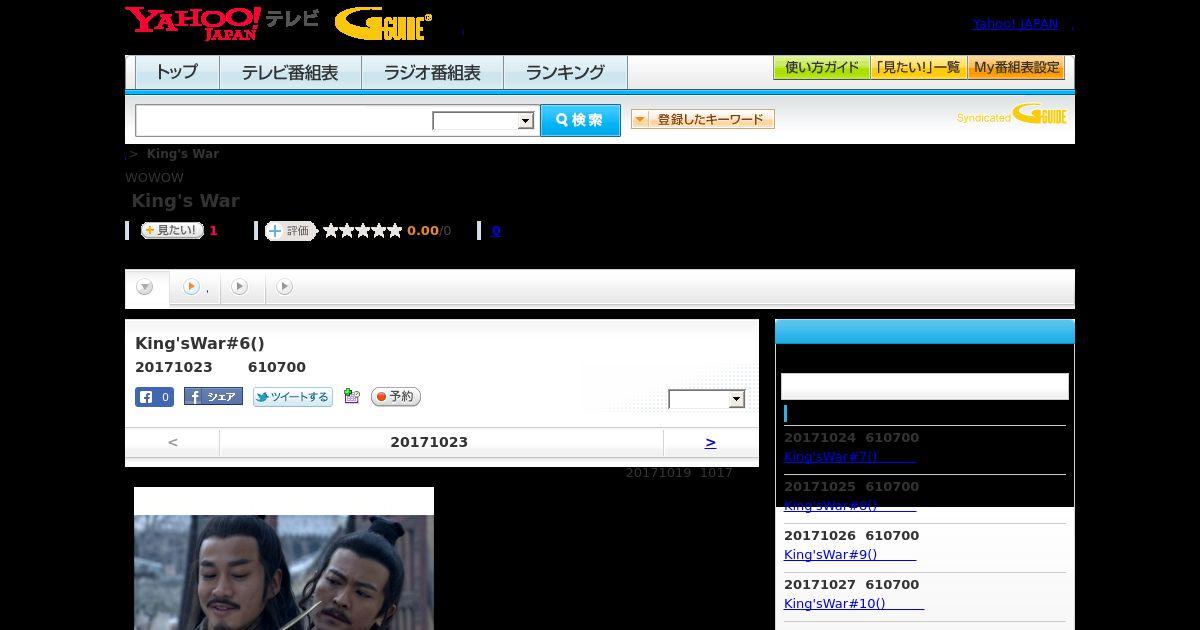Open King'sWar#9() episode link
Screen dimensions: 1200x630
pos(850,555)
